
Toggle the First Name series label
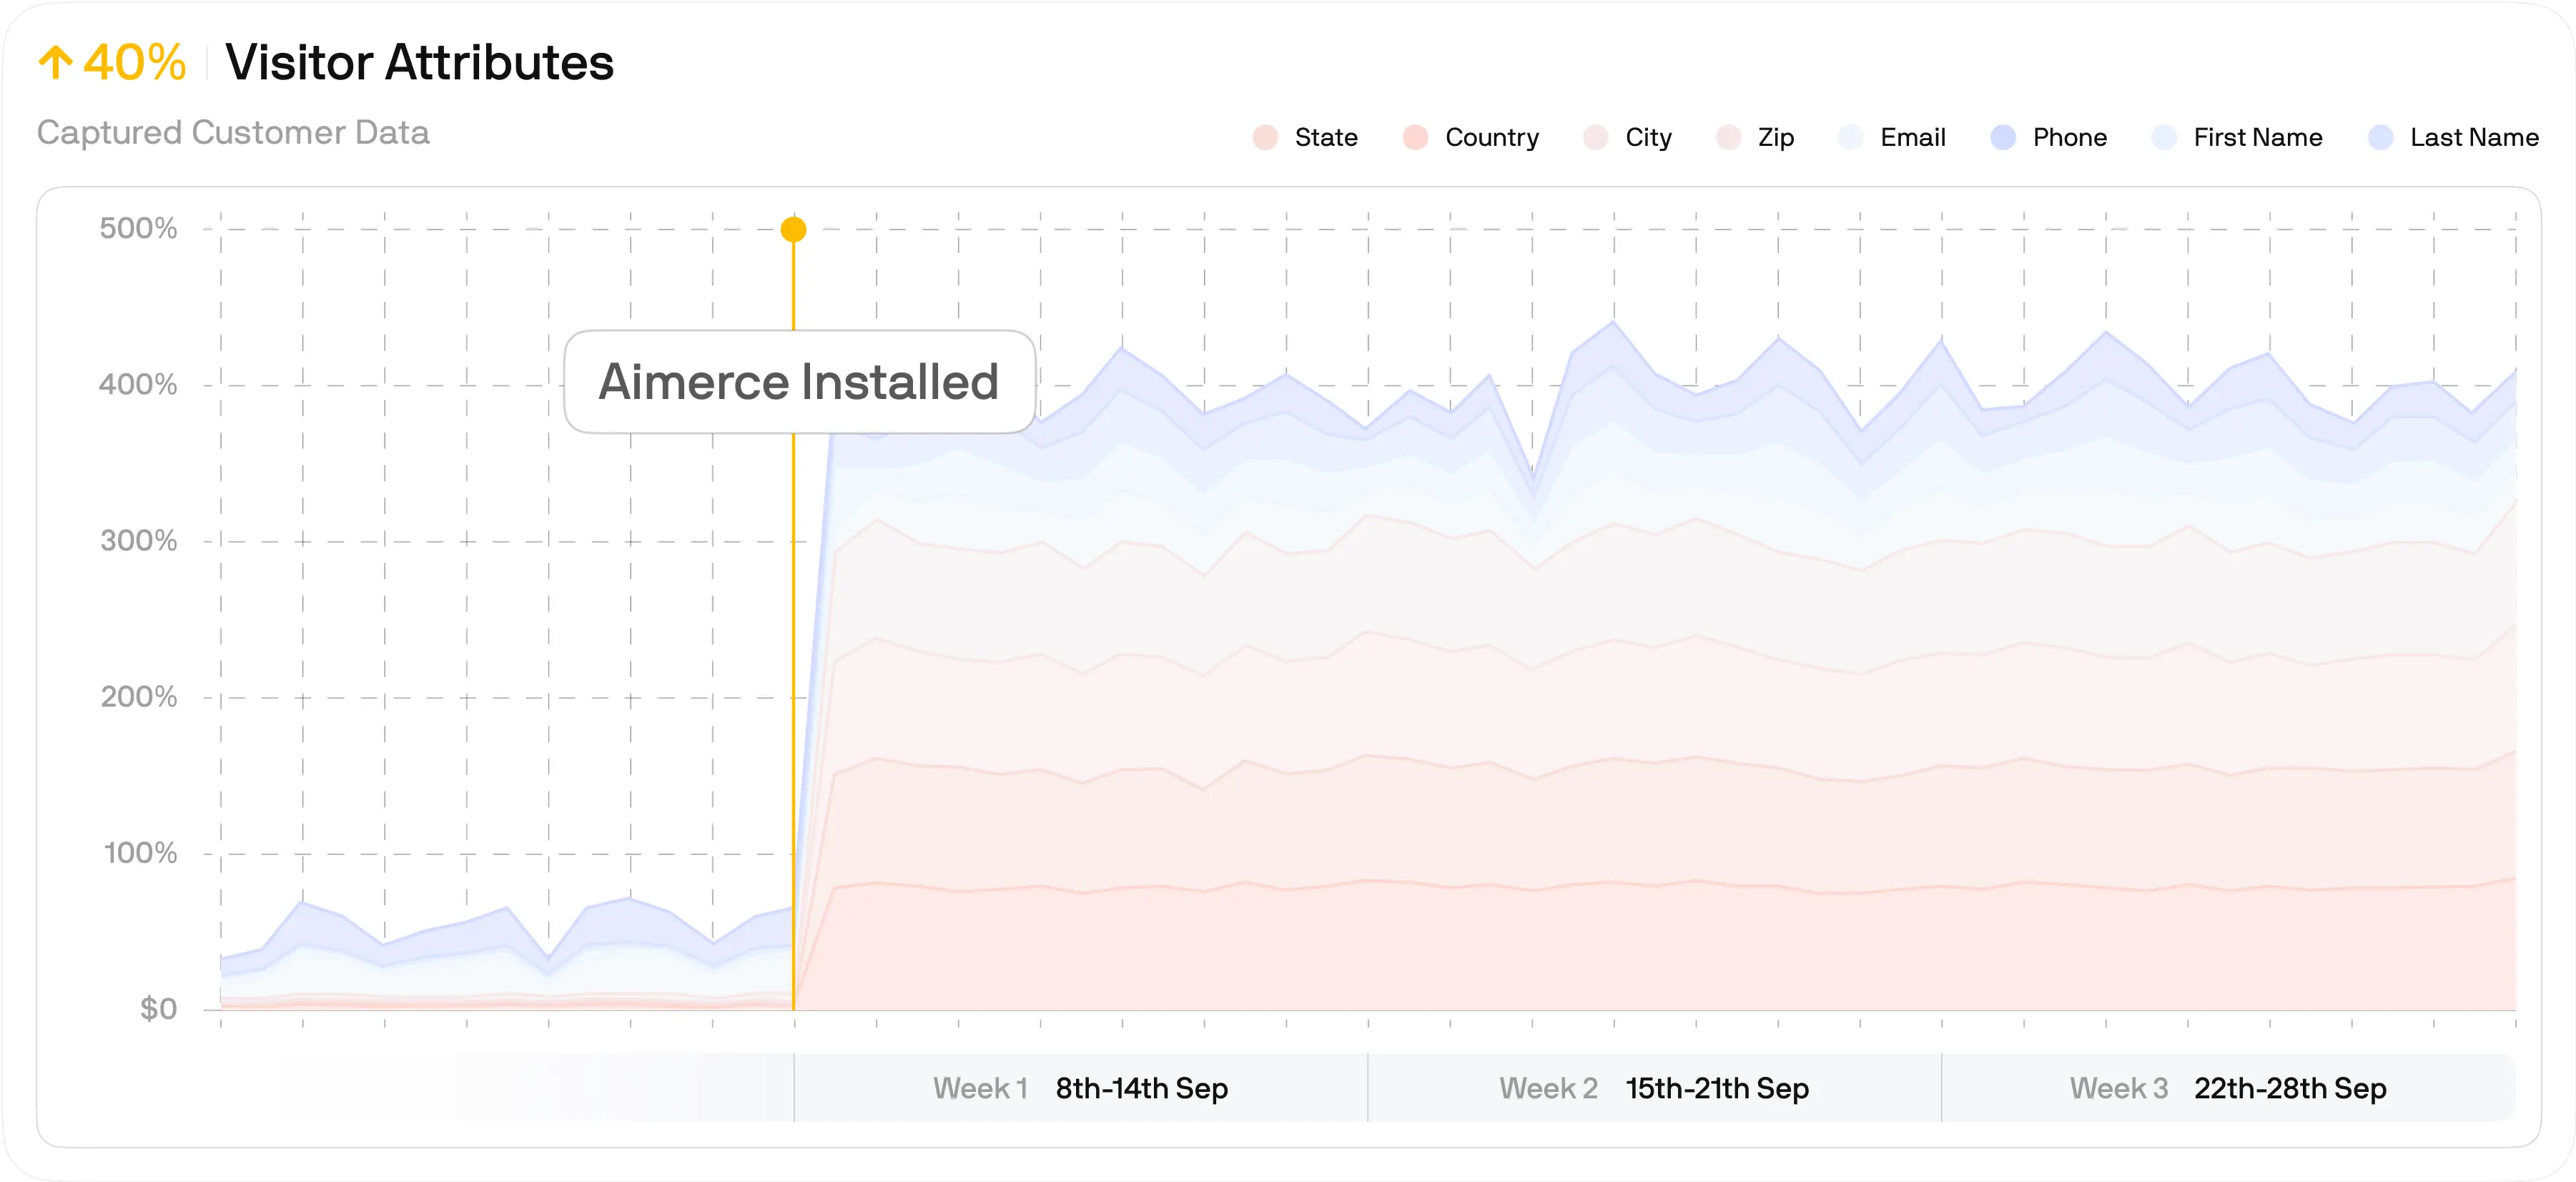(x=2258, y=137)
